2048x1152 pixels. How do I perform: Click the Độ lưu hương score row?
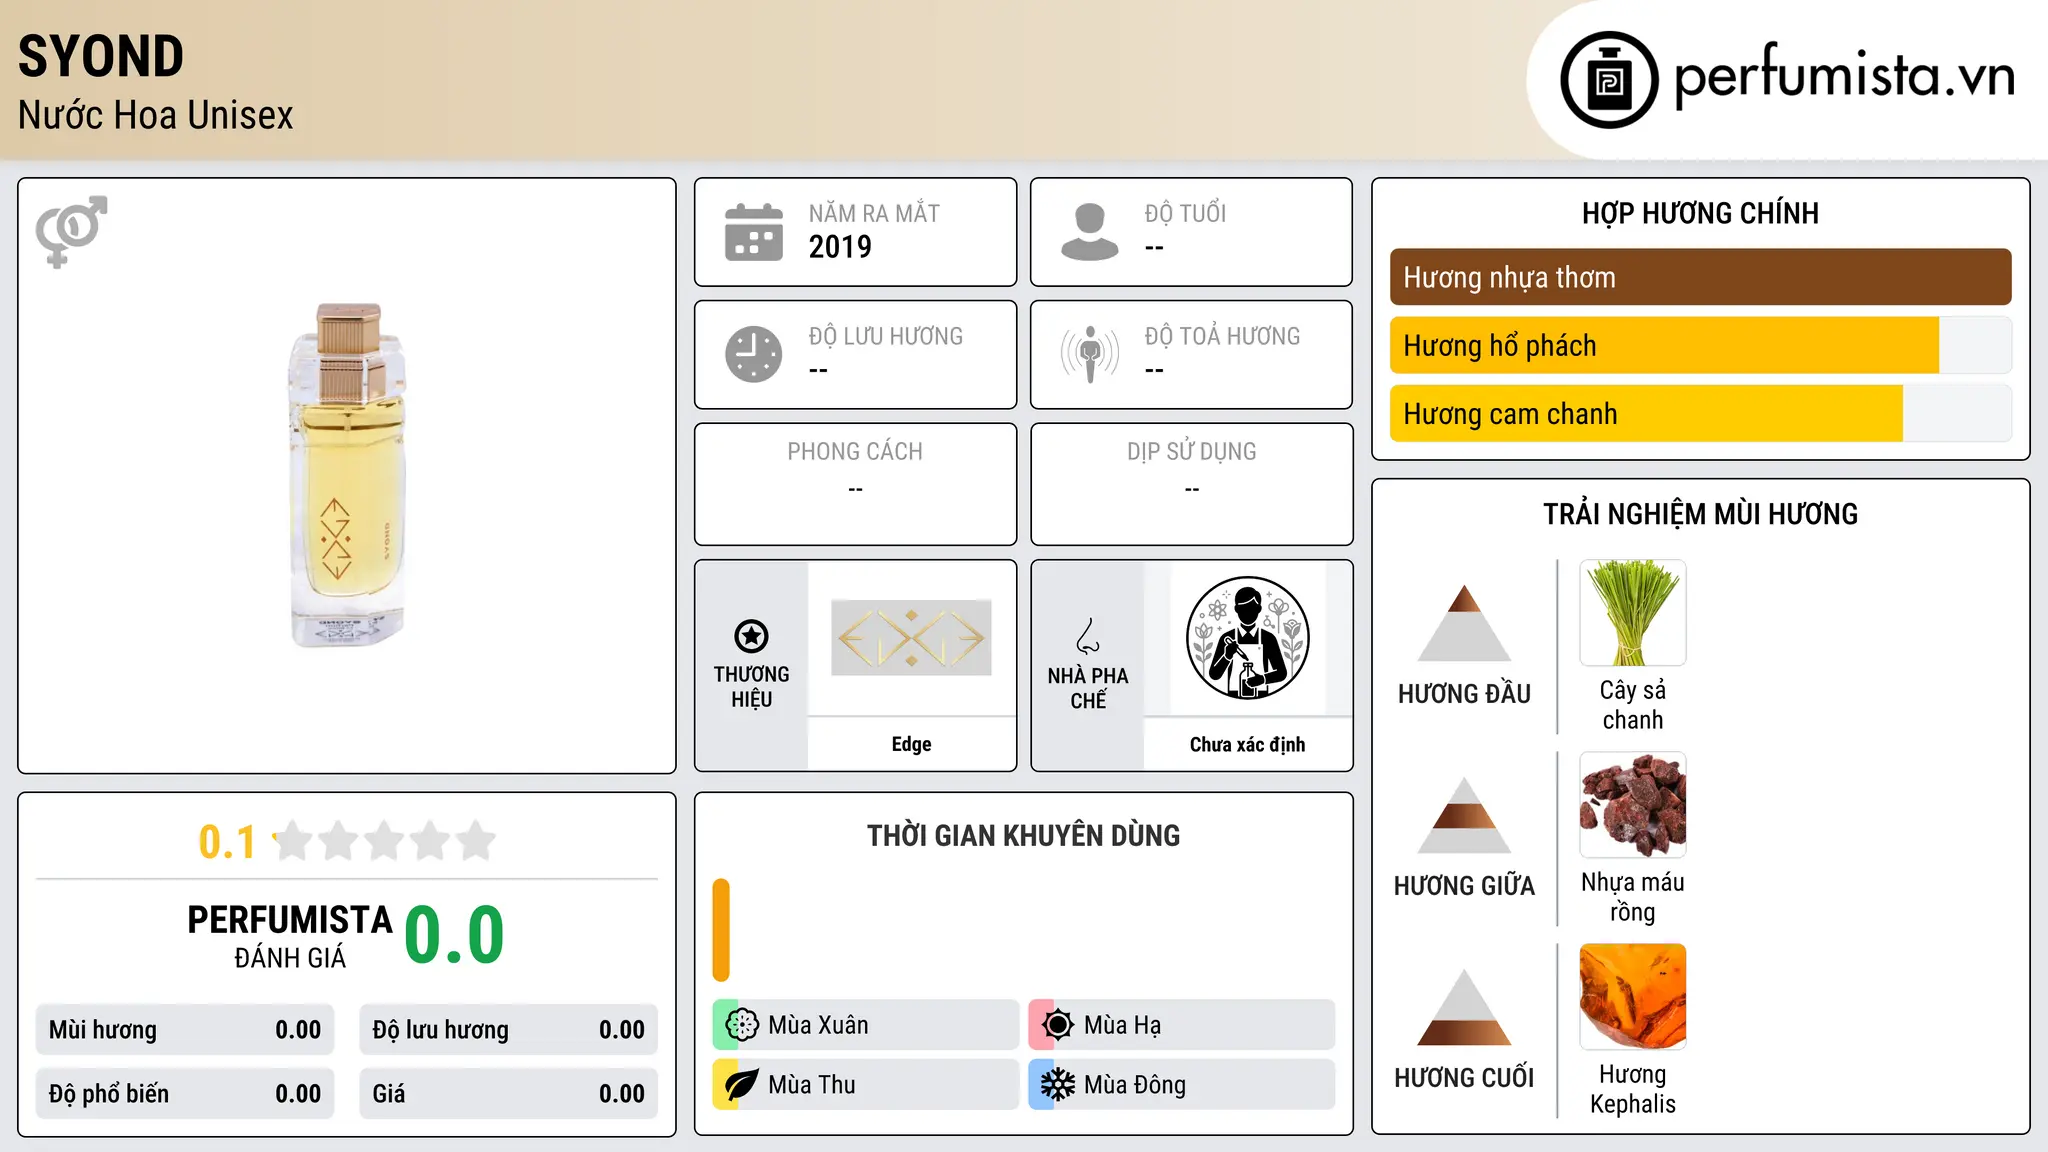click(508, 1030)
